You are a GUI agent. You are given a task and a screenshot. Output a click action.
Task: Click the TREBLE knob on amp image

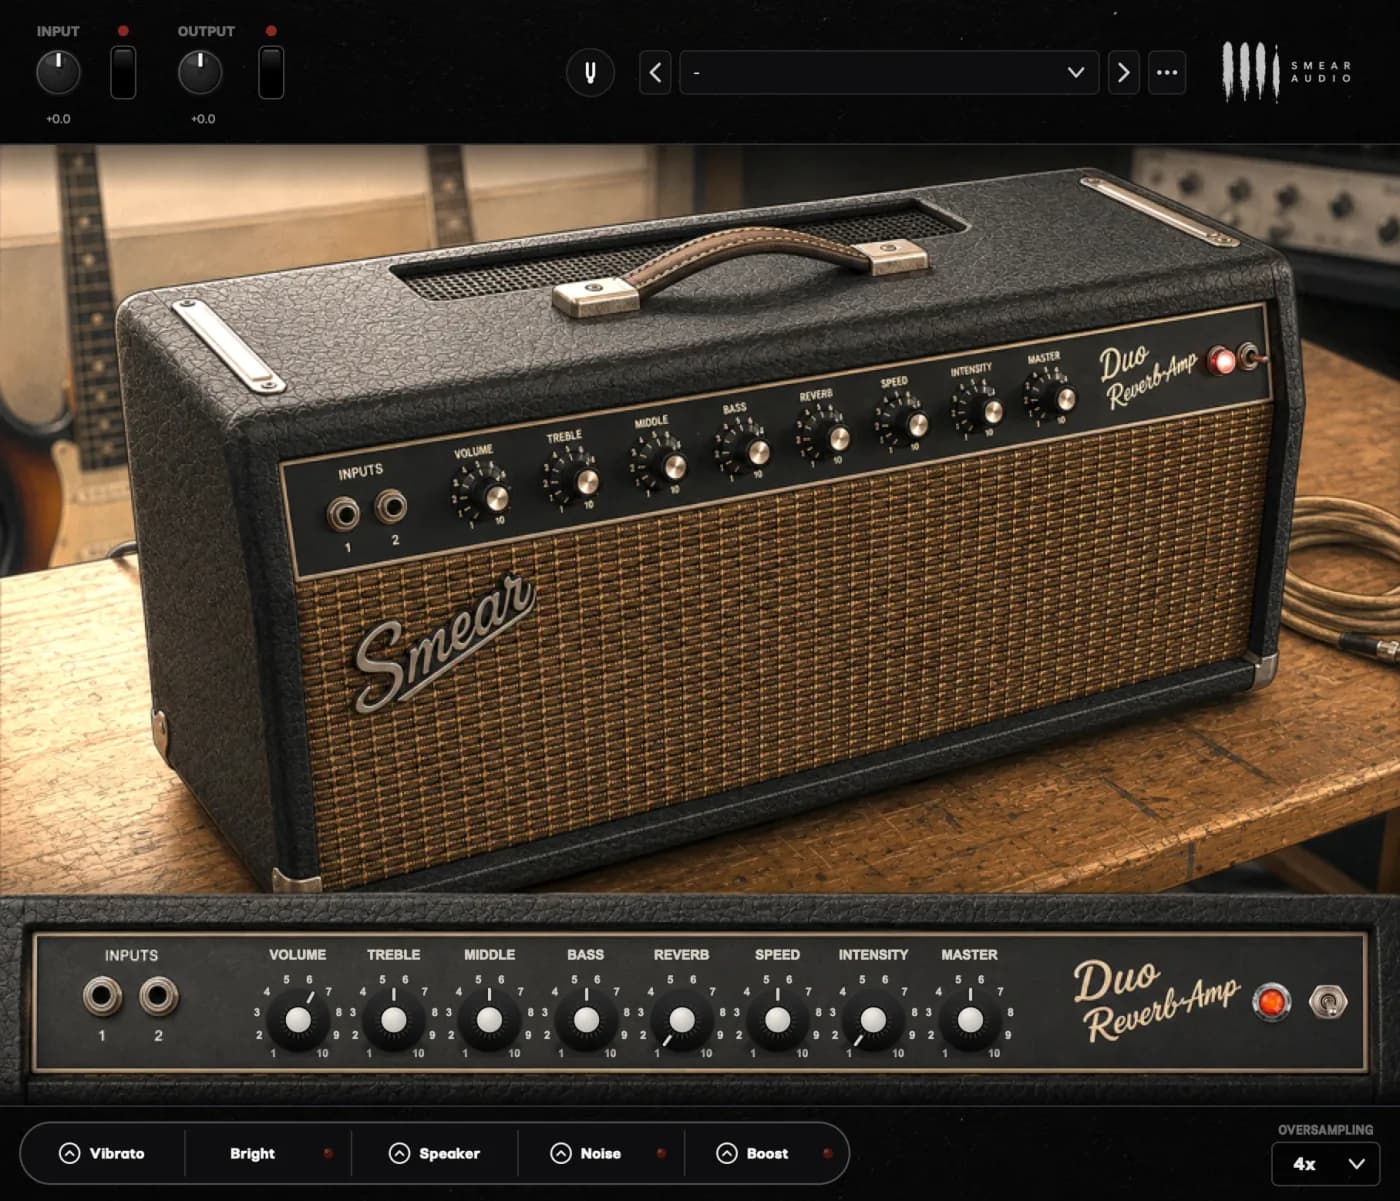pos(582,481)
